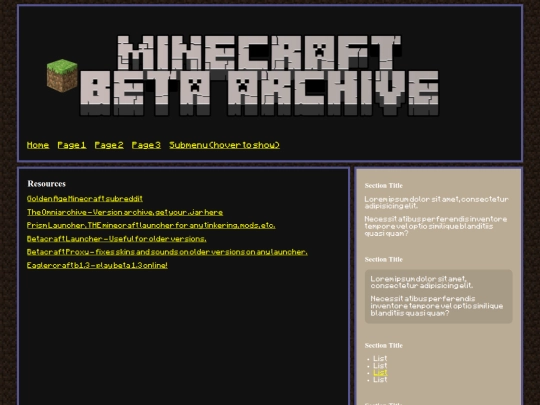Click first List bullet item in sidebar

(x=380, y=359)
